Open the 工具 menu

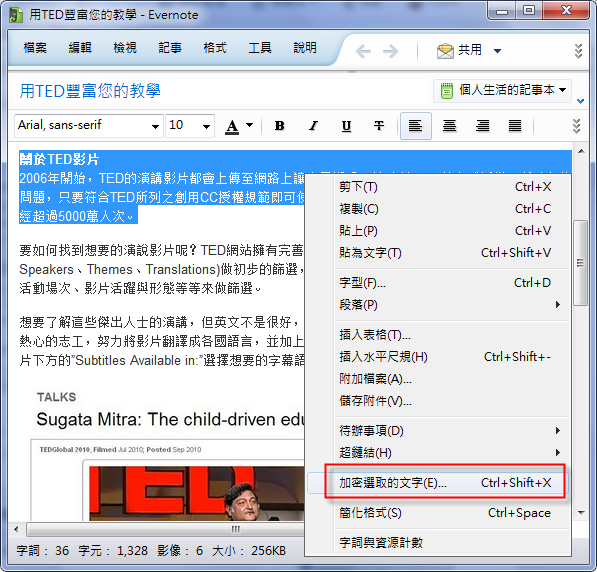[x=260, y=48]
